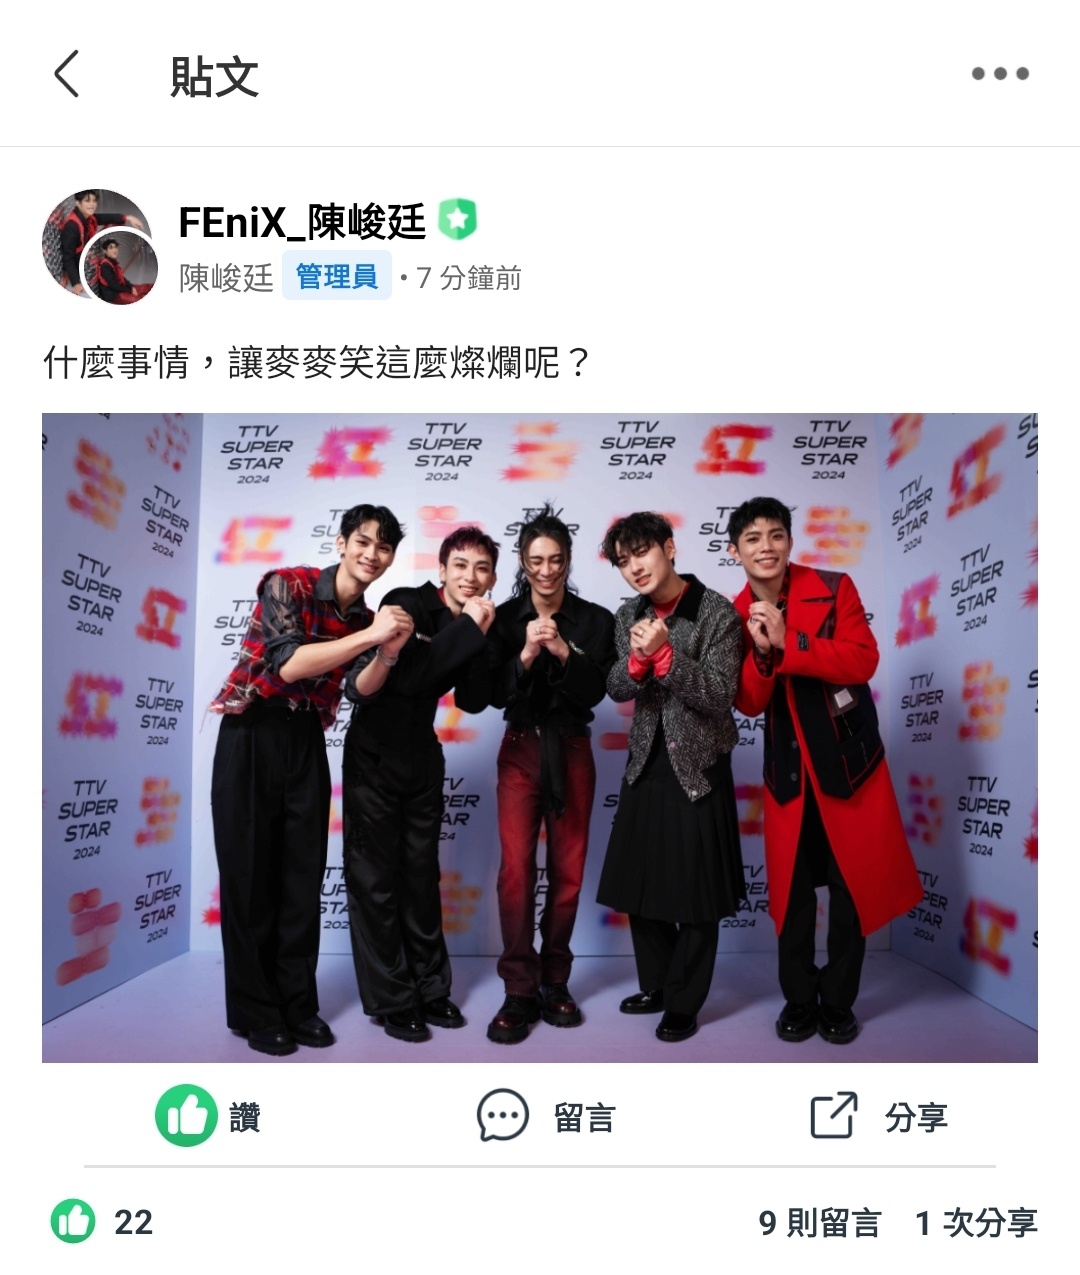
Task: Tap the share arrow icon
Action: (x=834, y=1116)
